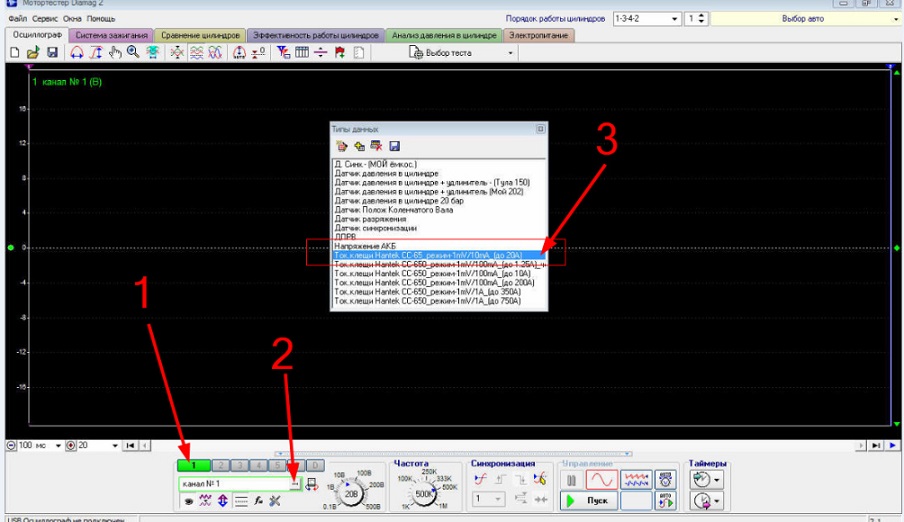Open the table grid toolbar icon

coord(302,52)
